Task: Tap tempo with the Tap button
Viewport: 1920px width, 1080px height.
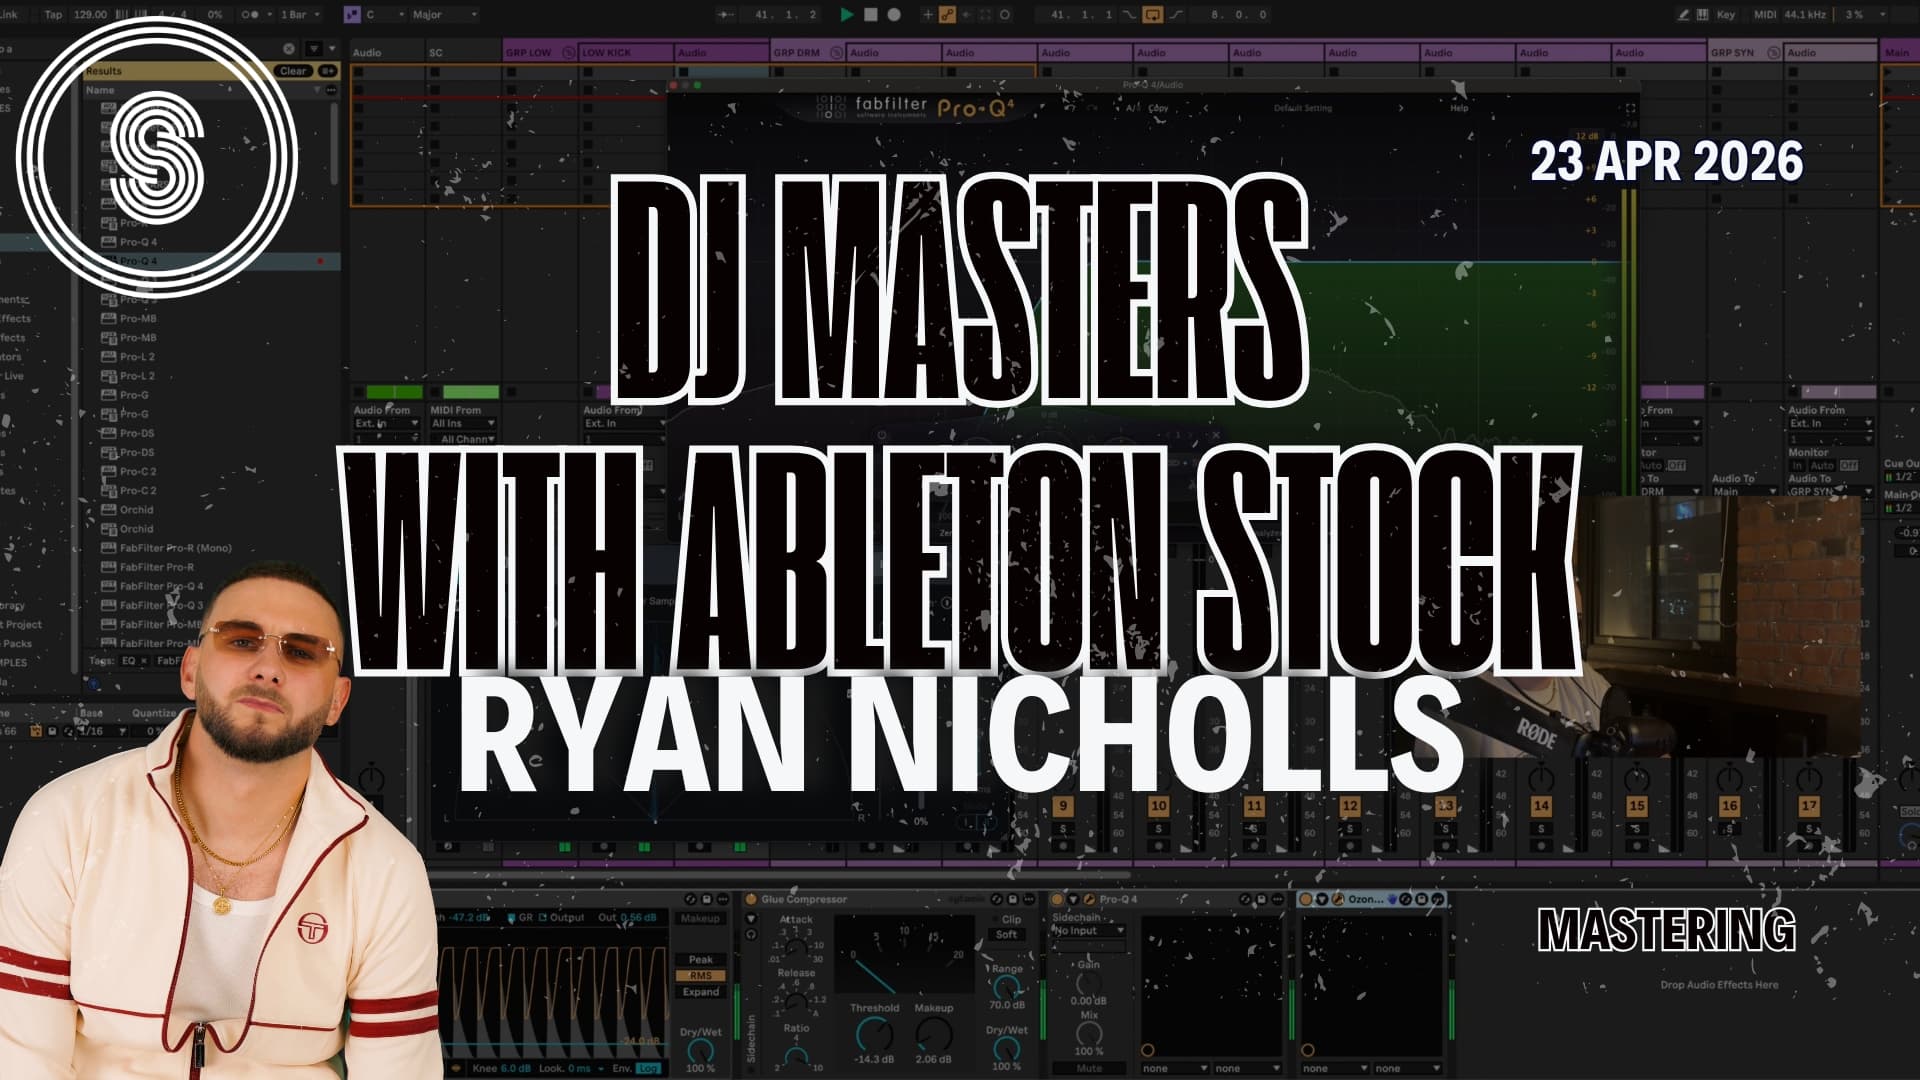Action: tap(53, 14)
